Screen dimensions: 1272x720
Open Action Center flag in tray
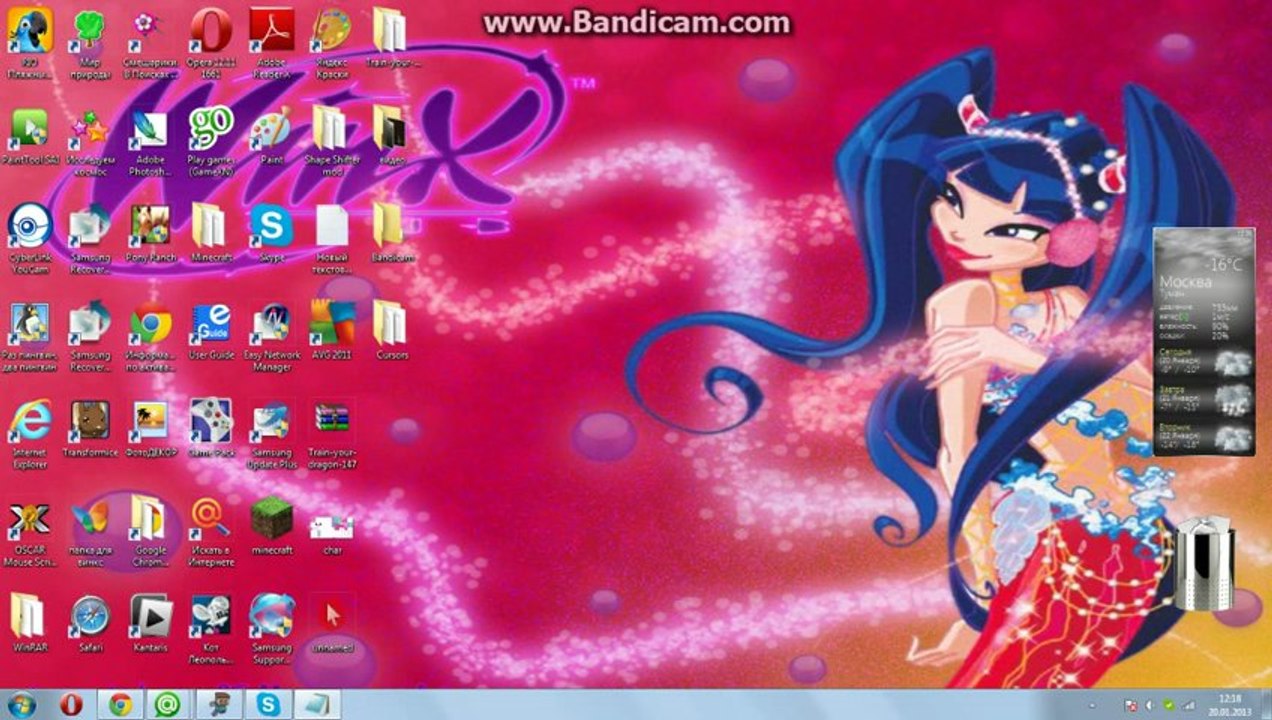tap(1131, 706)
